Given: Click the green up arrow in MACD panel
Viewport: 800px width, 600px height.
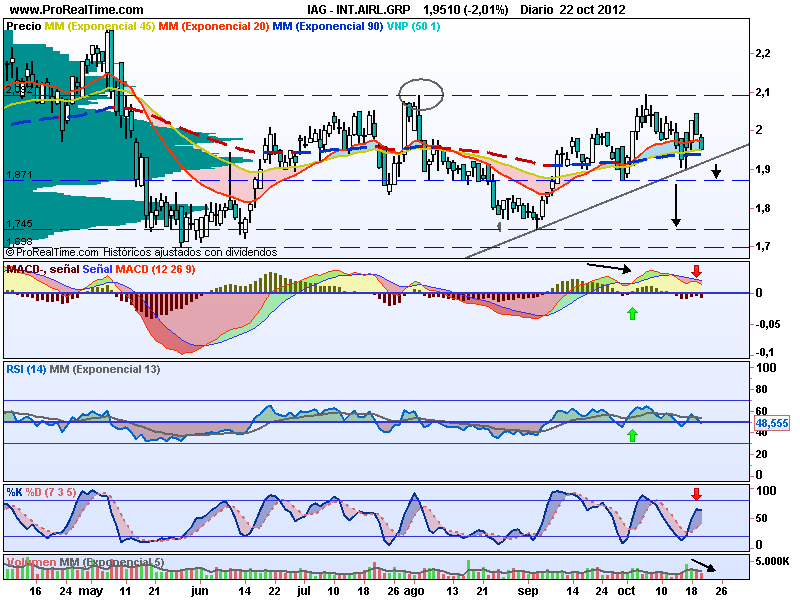Looking at the screenshot, I should click(x=631, y=314).
